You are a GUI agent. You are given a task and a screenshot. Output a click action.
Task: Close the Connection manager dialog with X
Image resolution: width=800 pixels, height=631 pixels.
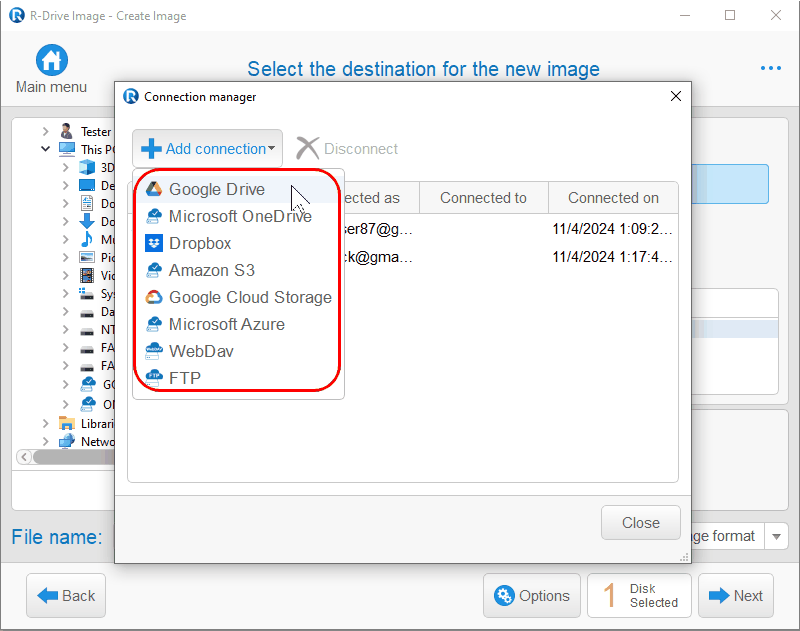pos(676,96)
